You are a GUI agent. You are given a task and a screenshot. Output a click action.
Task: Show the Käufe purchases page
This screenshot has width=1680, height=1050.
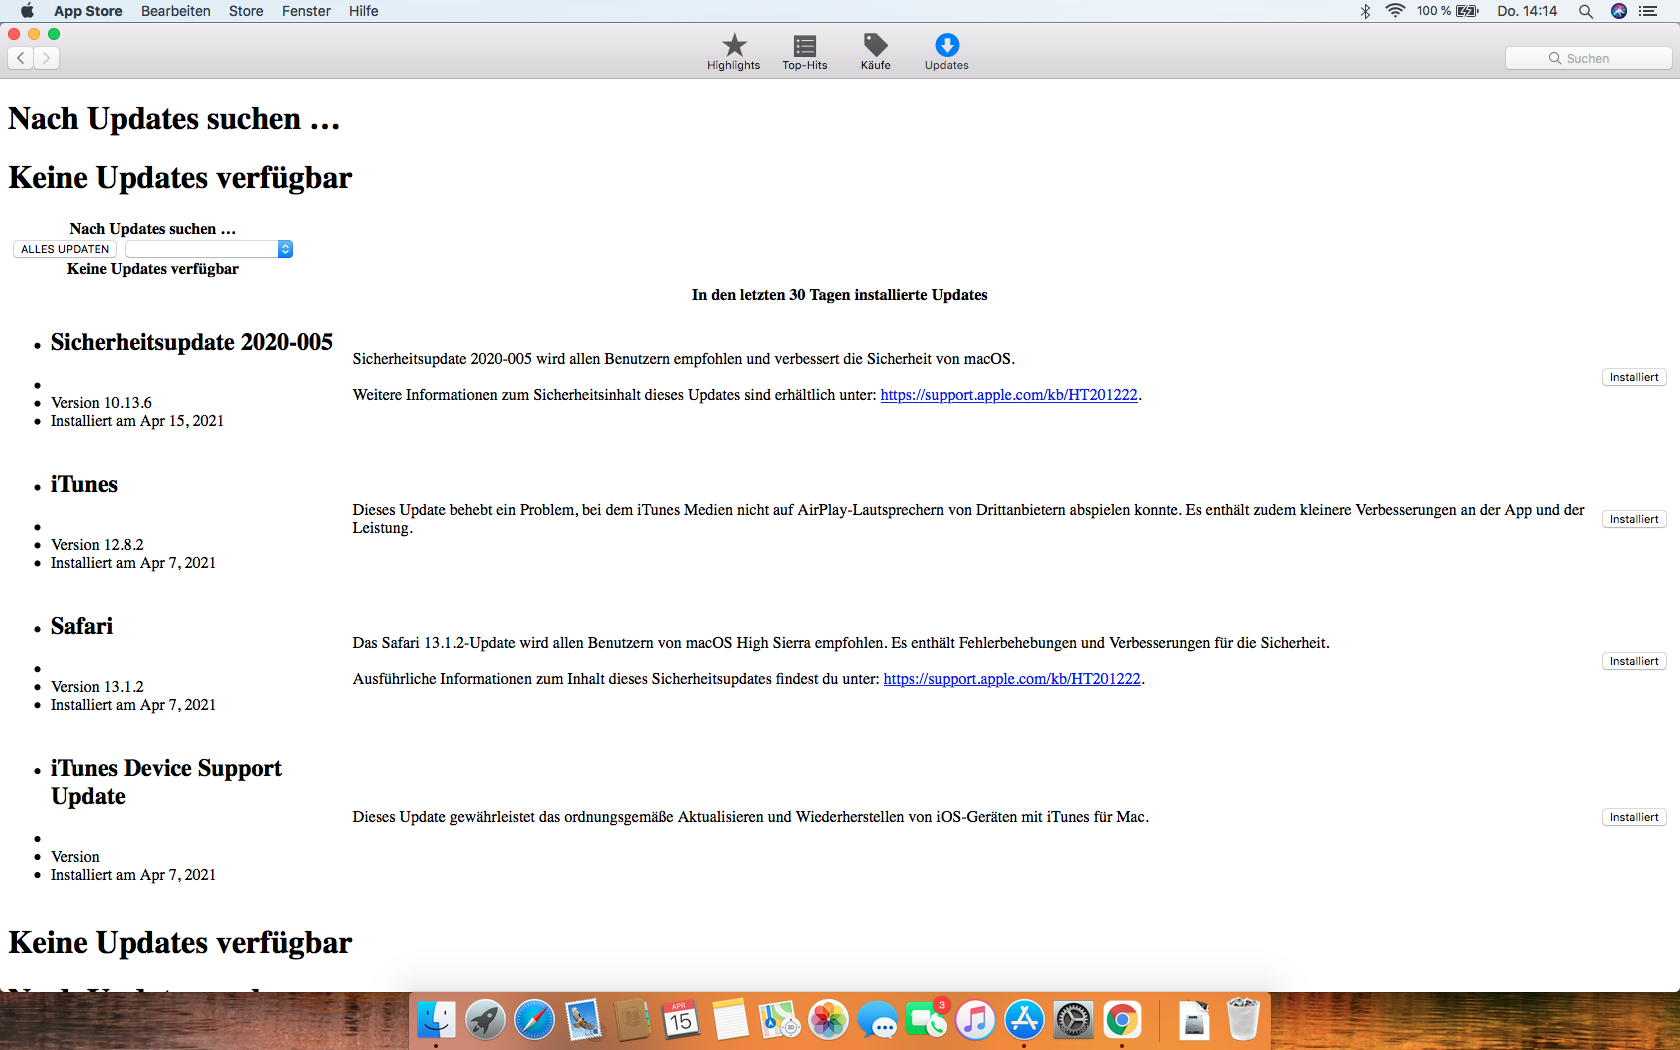click(x=876, y=51)
